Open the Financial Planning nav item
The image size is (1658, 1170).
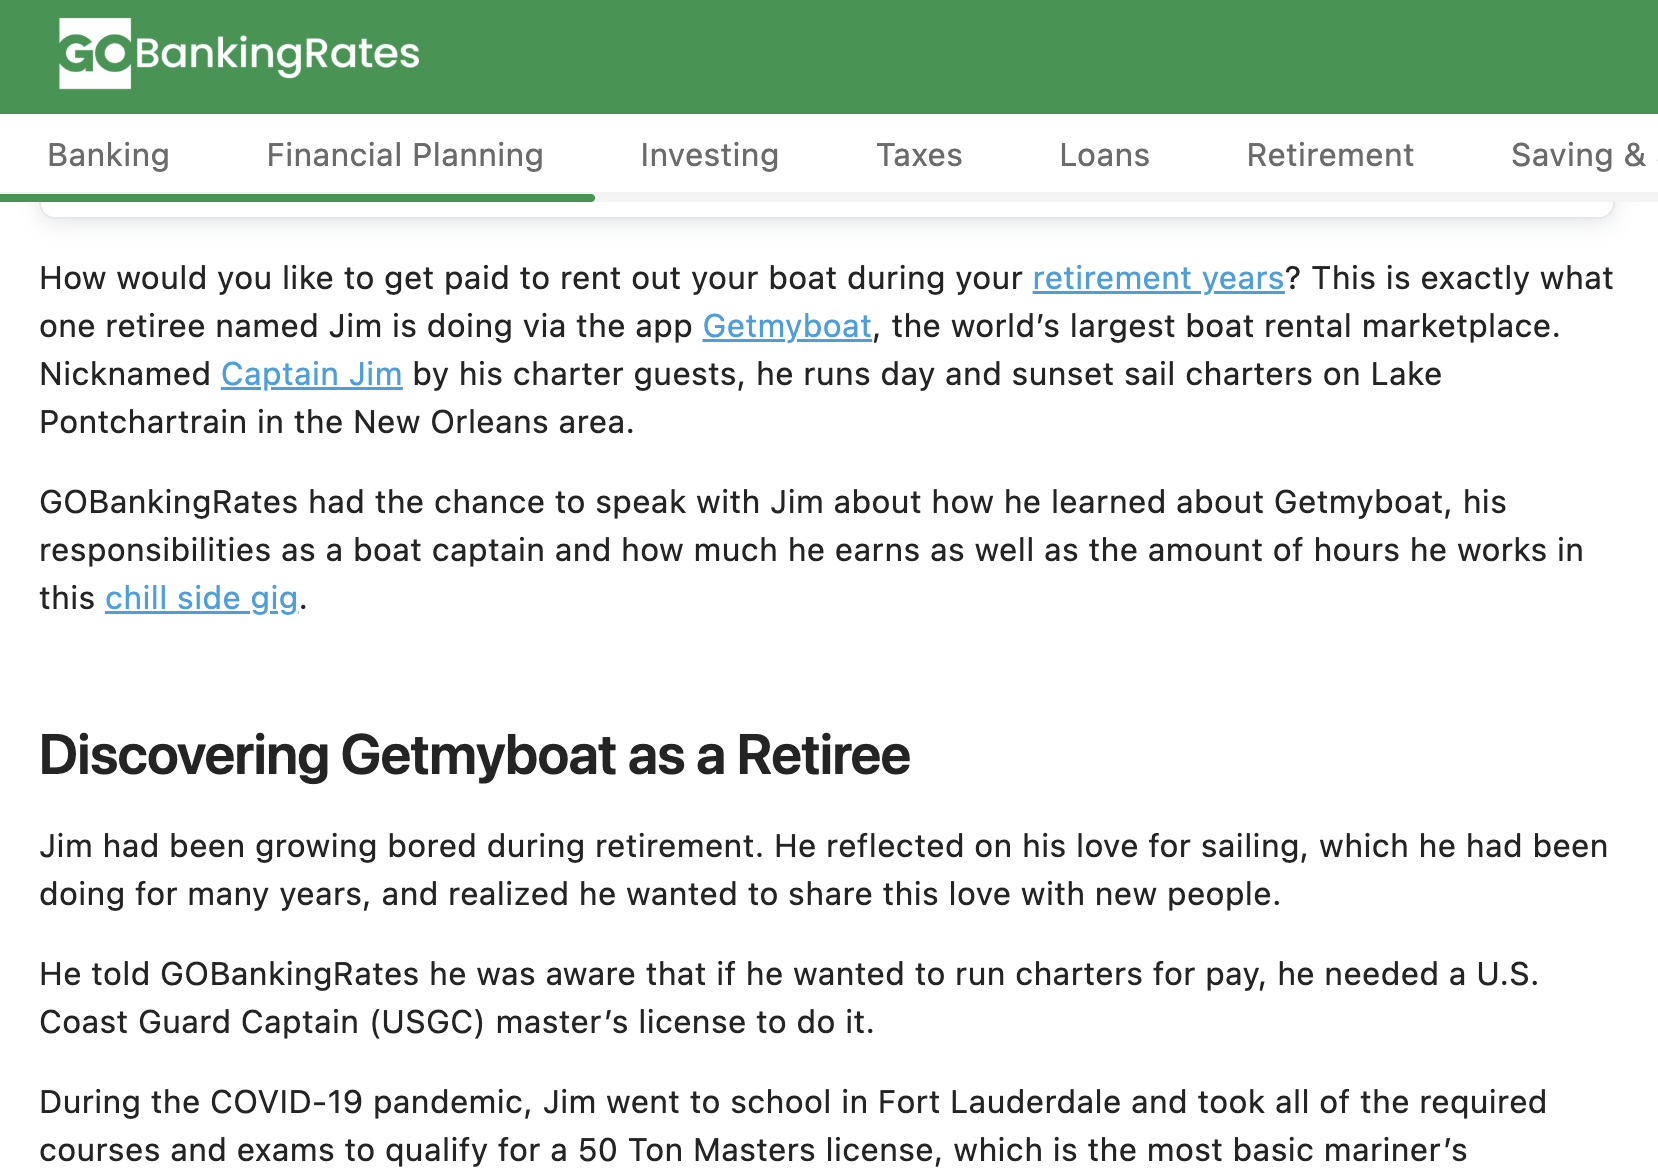point(404,155)
